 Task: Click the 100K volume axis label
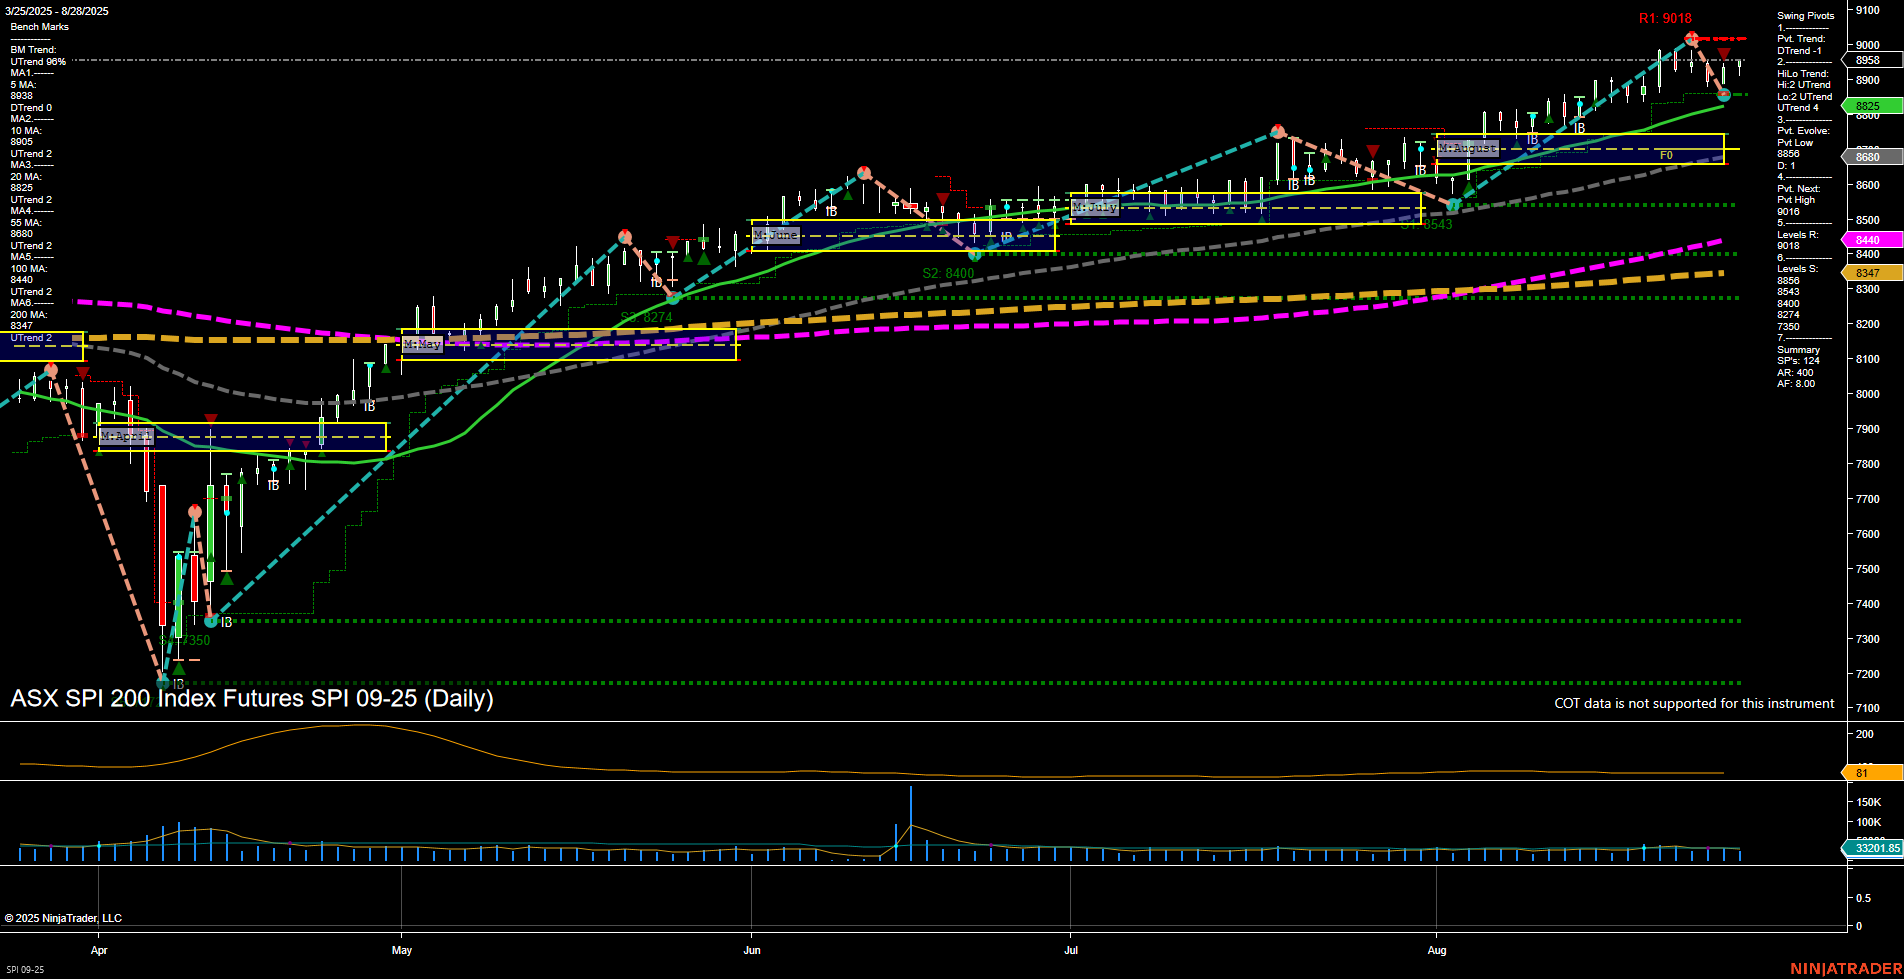[1869, 822]
